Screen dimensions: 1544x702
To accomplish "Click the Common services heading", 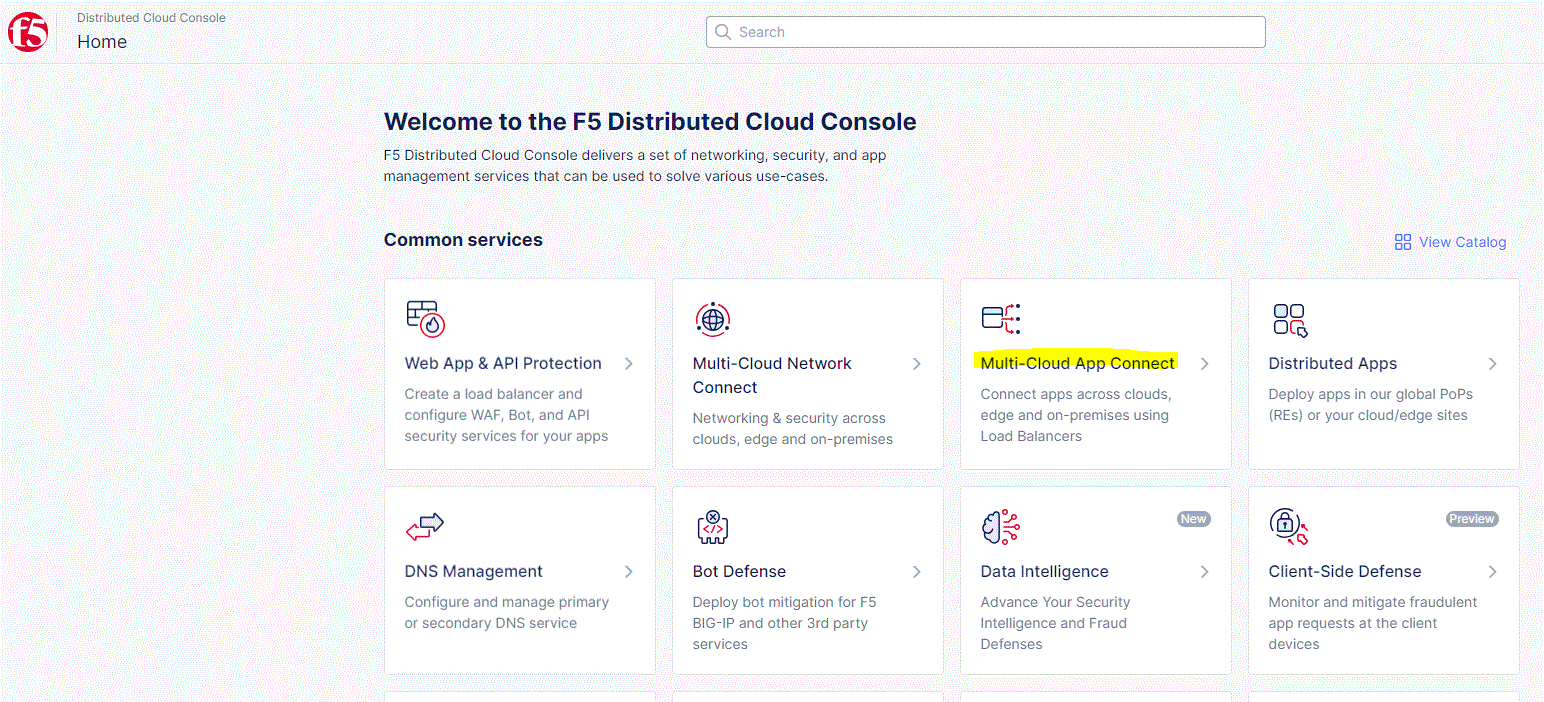I will click(x=463, y=240).
